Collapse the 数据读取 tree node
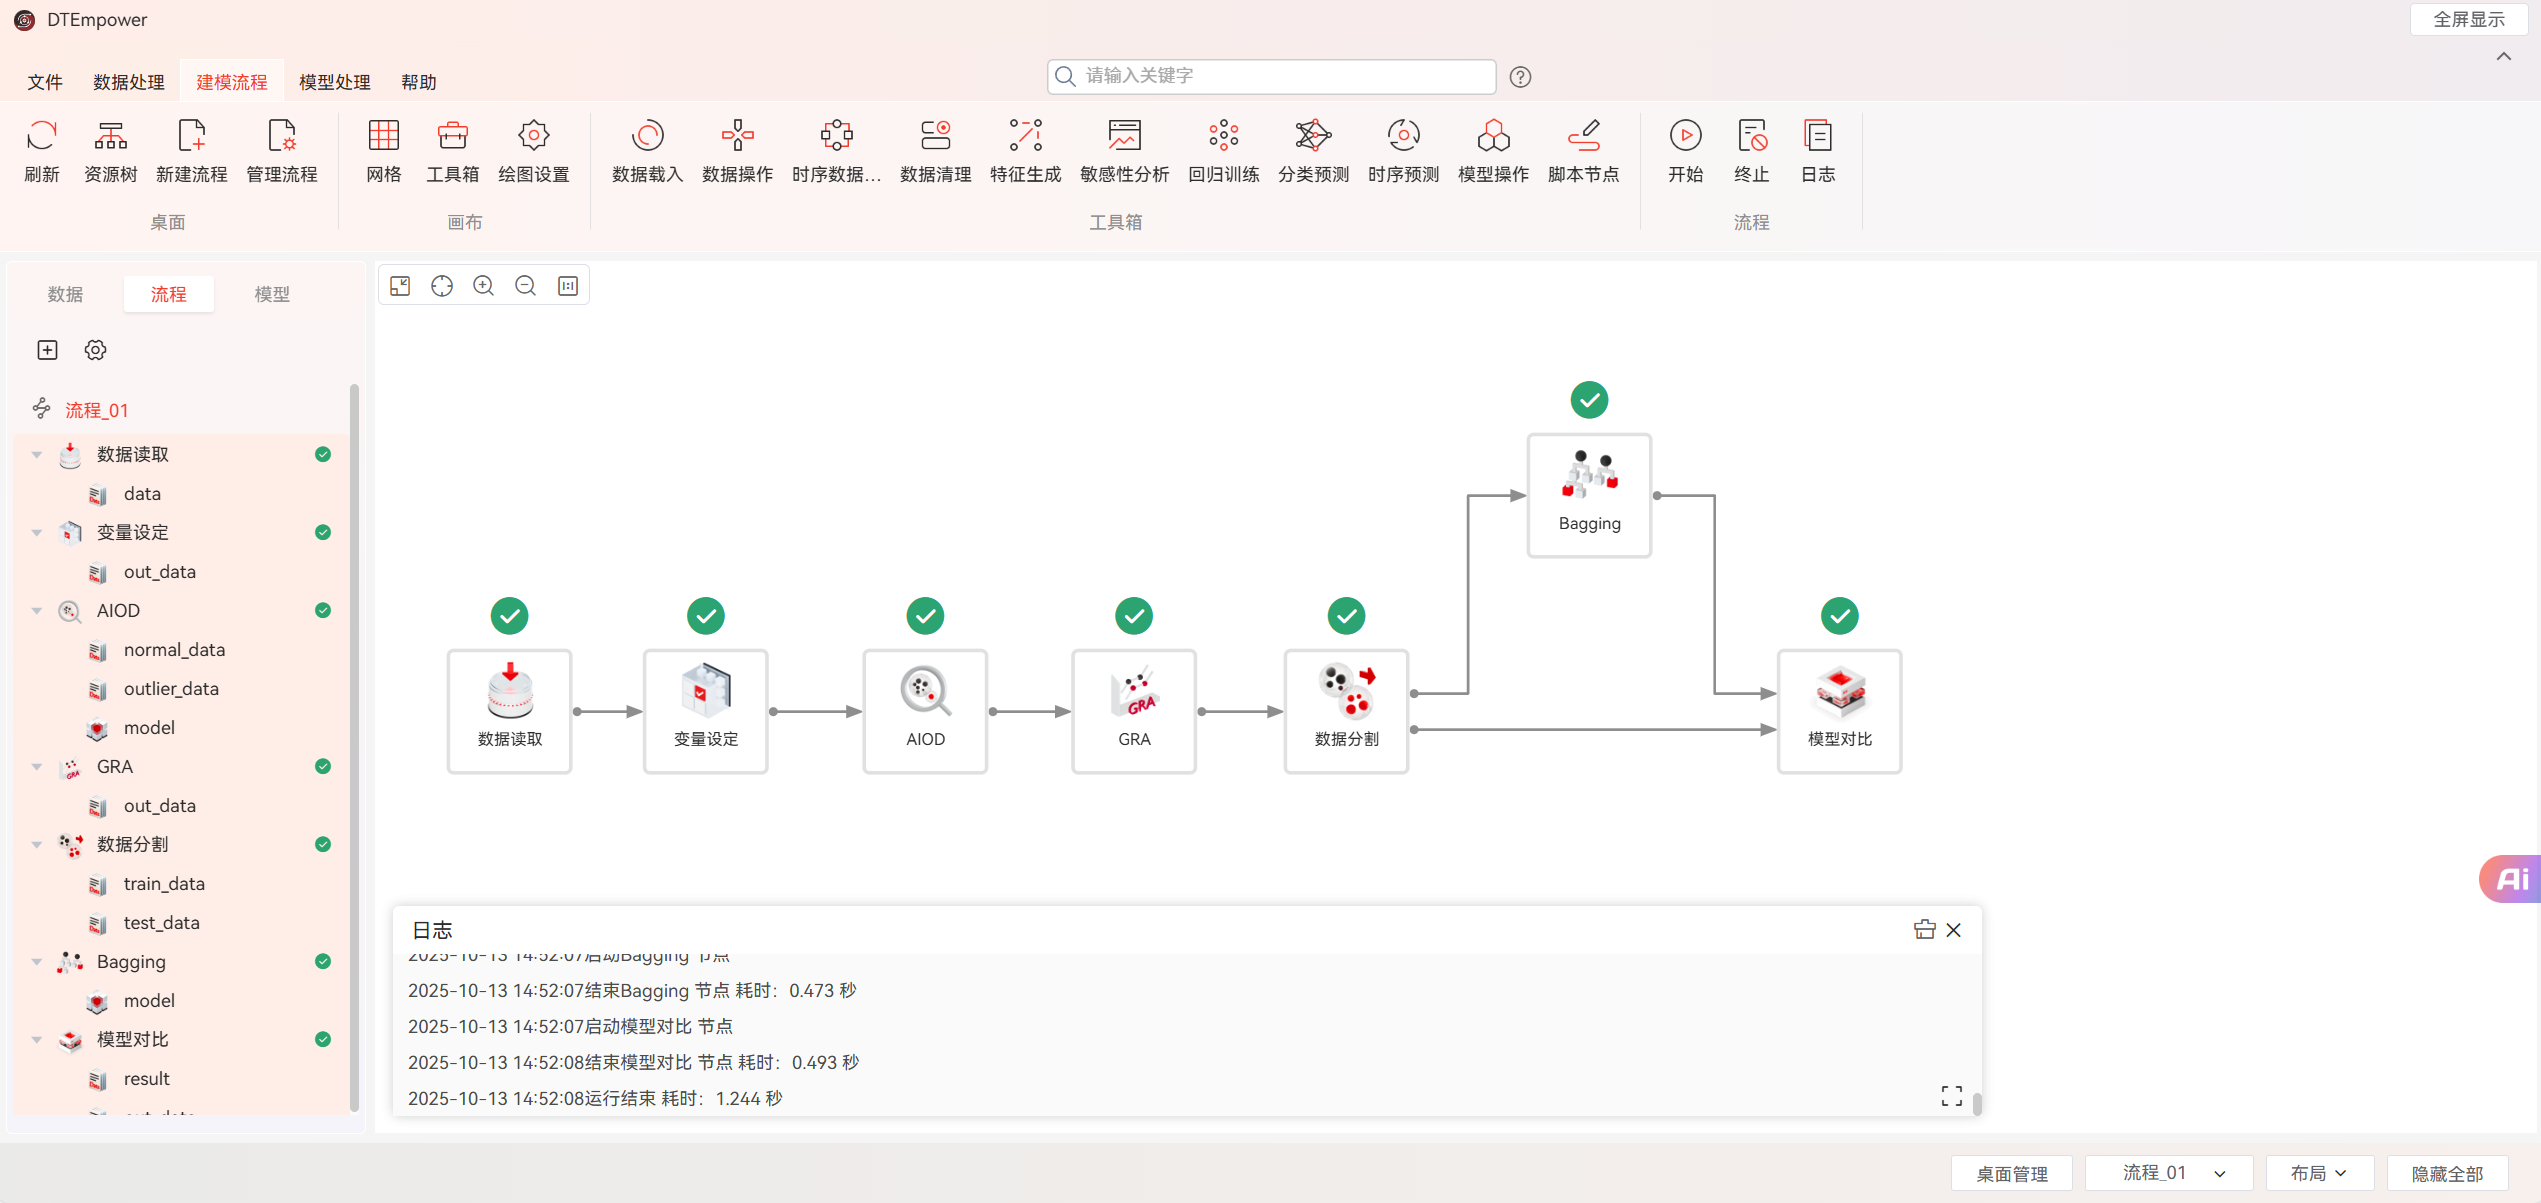This screenshot has height=1203, width=2541. (37, 454)
